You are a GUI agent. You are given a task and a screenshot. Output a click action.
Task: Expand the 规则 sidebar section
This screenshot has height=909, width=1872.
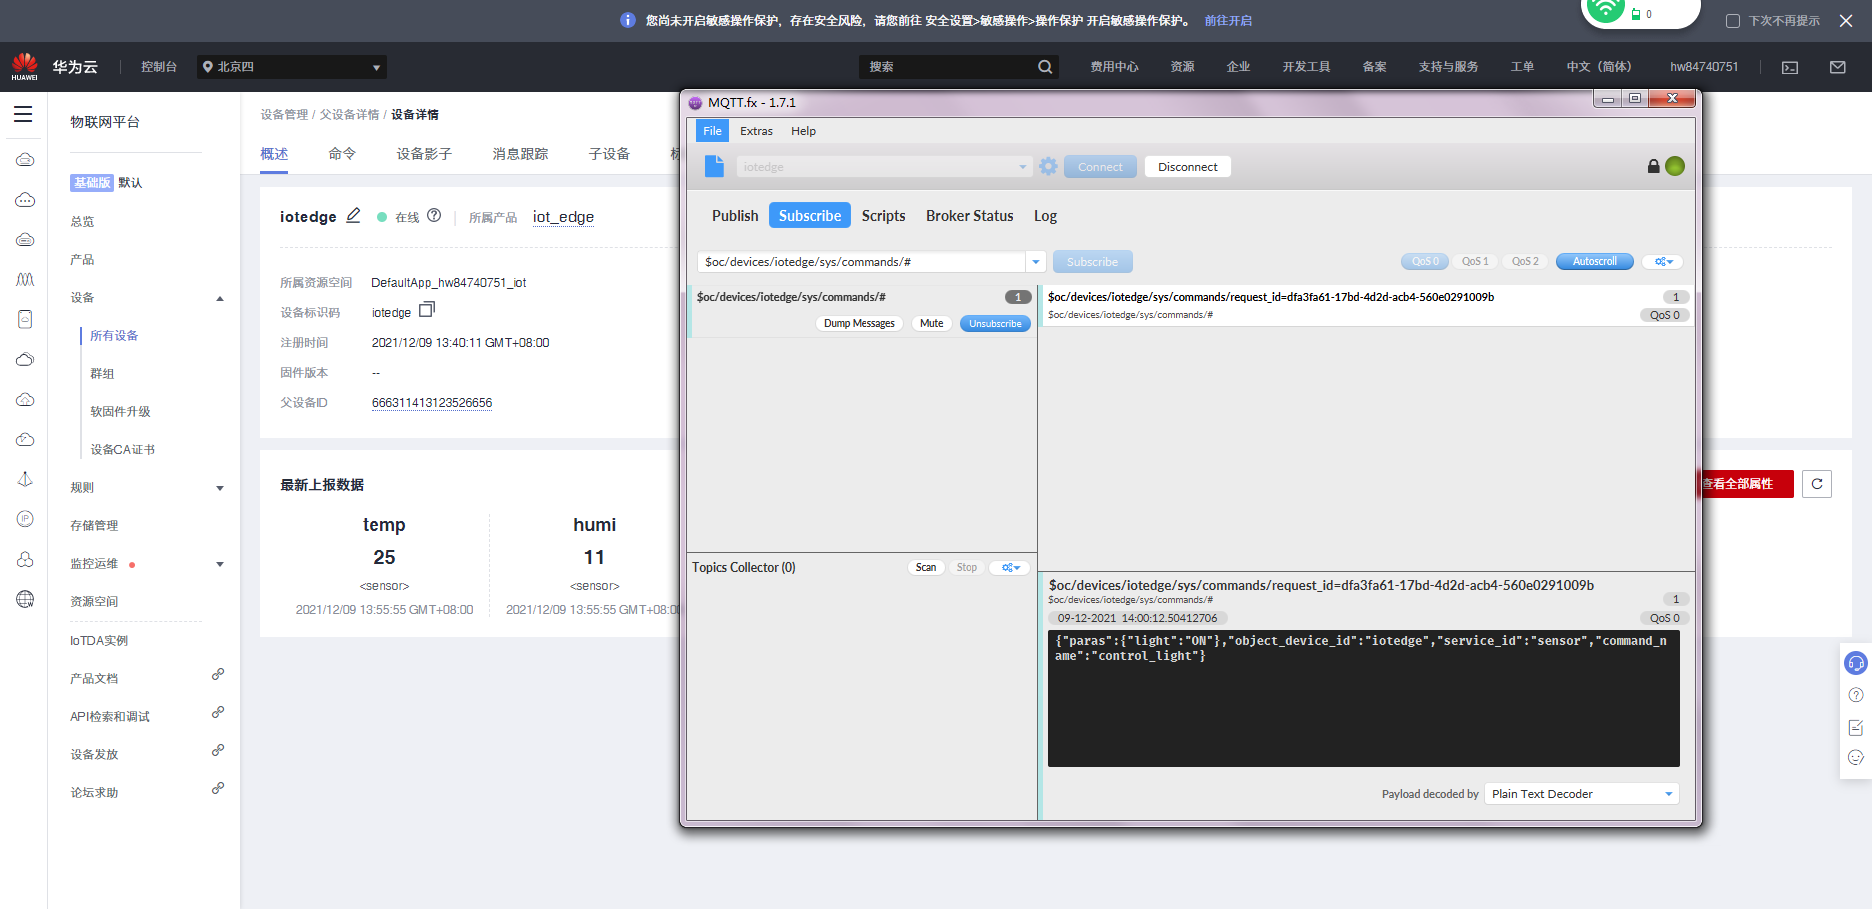tap(220, 488)
